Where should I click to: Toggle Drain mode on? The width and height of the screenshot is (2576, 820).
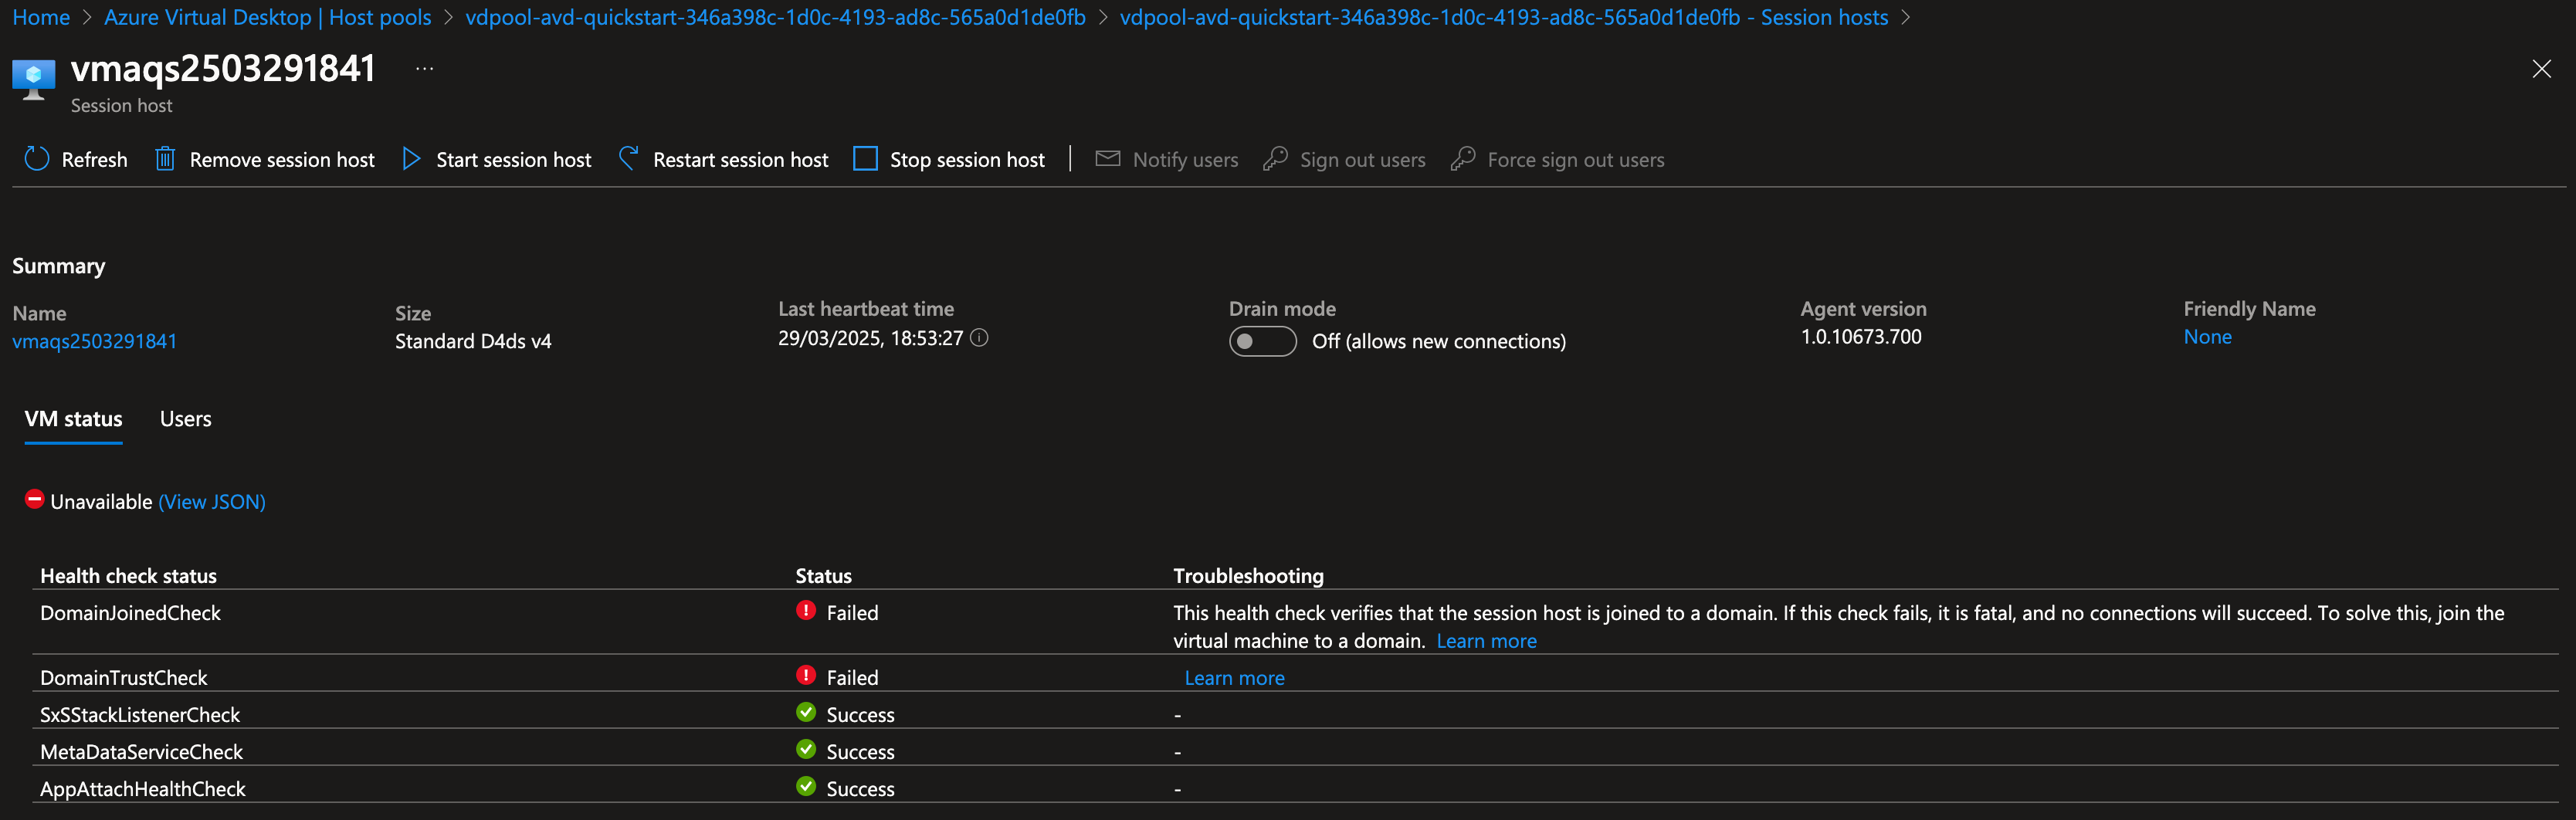coord(1263,341)
